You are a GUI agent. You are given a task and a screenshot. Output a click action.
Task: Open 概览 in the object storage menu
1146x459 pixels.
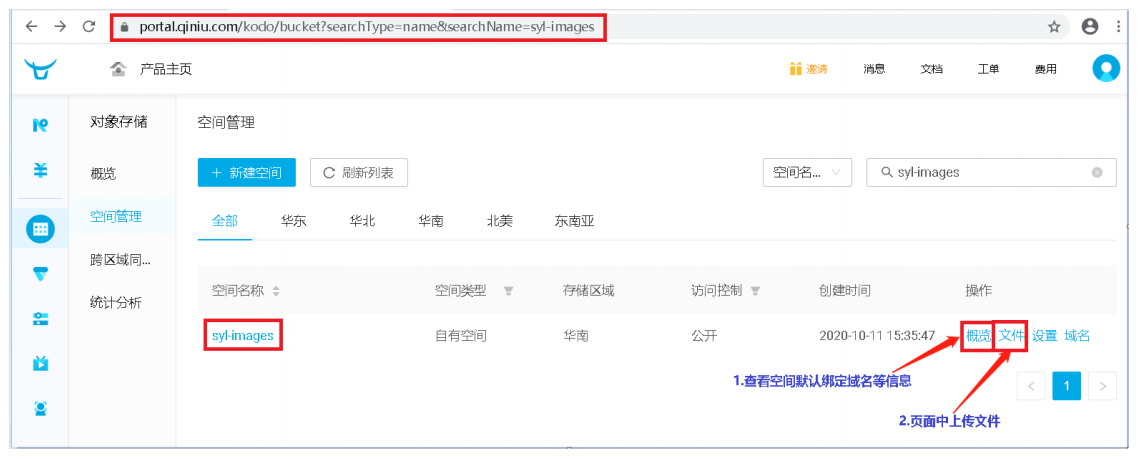click(103, 174)
